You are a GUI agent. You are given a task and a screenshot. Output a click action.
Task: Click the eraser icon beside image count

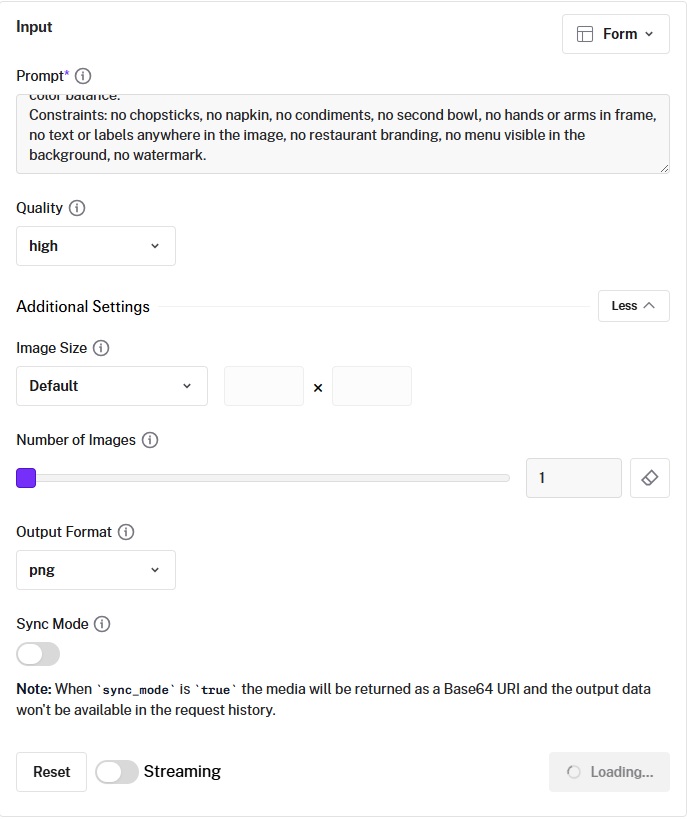(649, 478)
